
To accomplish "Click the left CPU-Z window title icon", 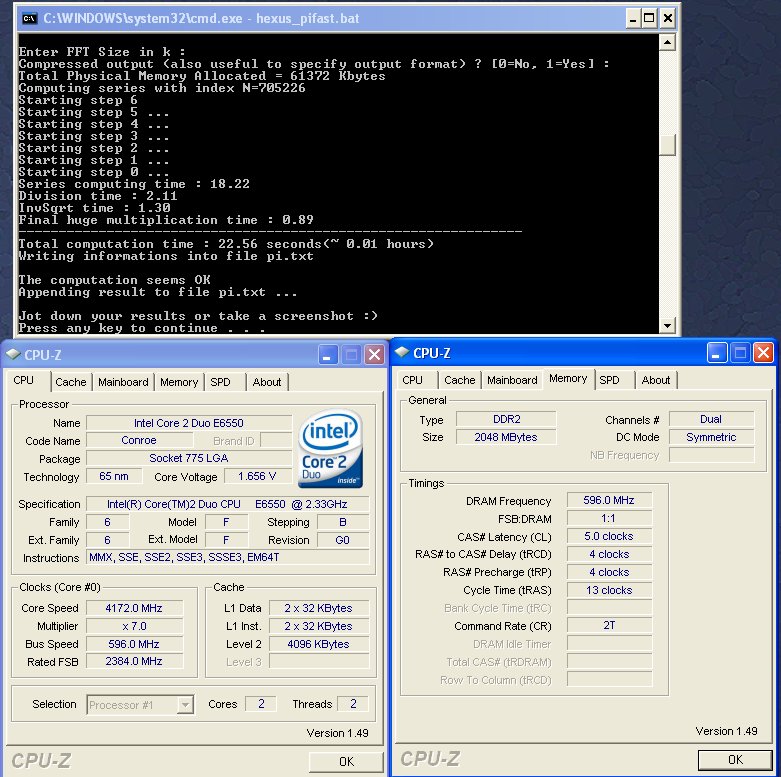I will (x=13, y=355).
